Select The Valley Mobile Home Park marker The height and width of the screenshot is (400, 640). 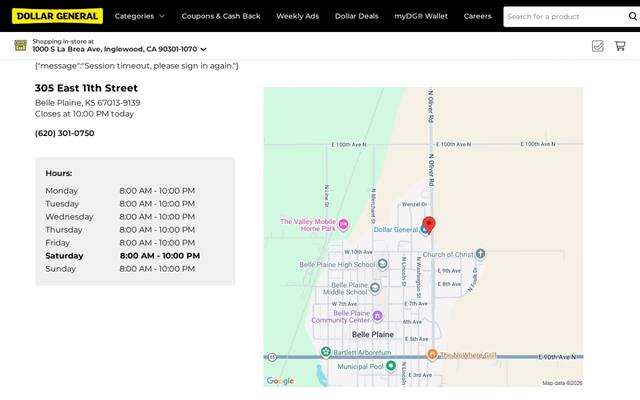coord(344,224)
